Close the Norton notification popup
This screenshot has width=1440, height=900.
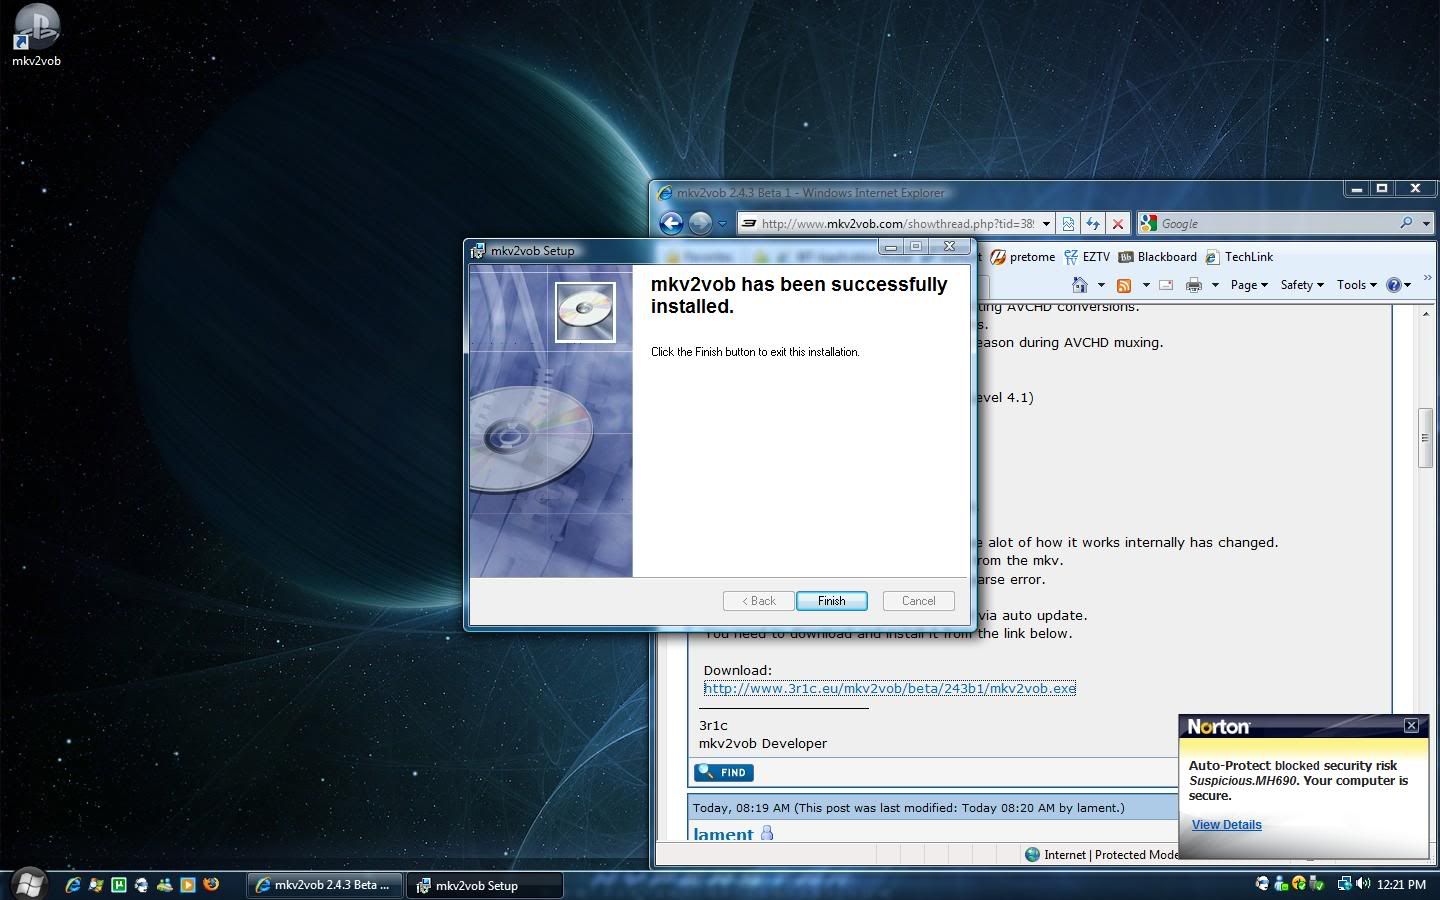pyautogui.click(x=1411, y=726)
